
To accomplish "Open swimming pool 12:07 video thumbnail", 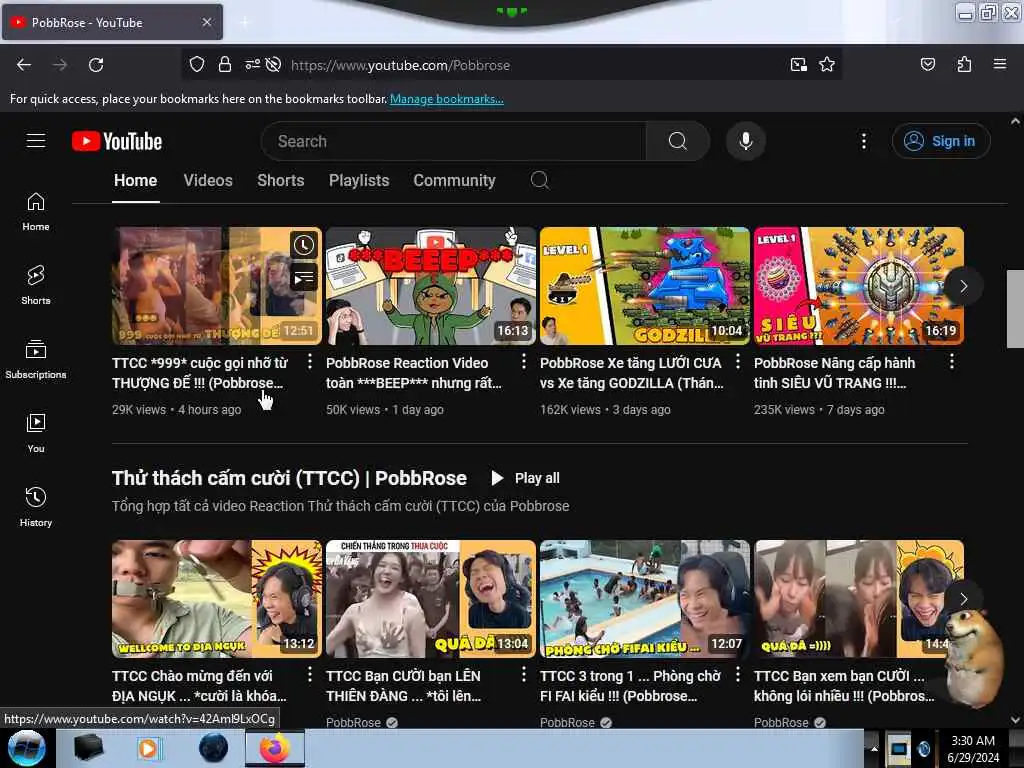I will pyautogui.click(x=645, y=599).
